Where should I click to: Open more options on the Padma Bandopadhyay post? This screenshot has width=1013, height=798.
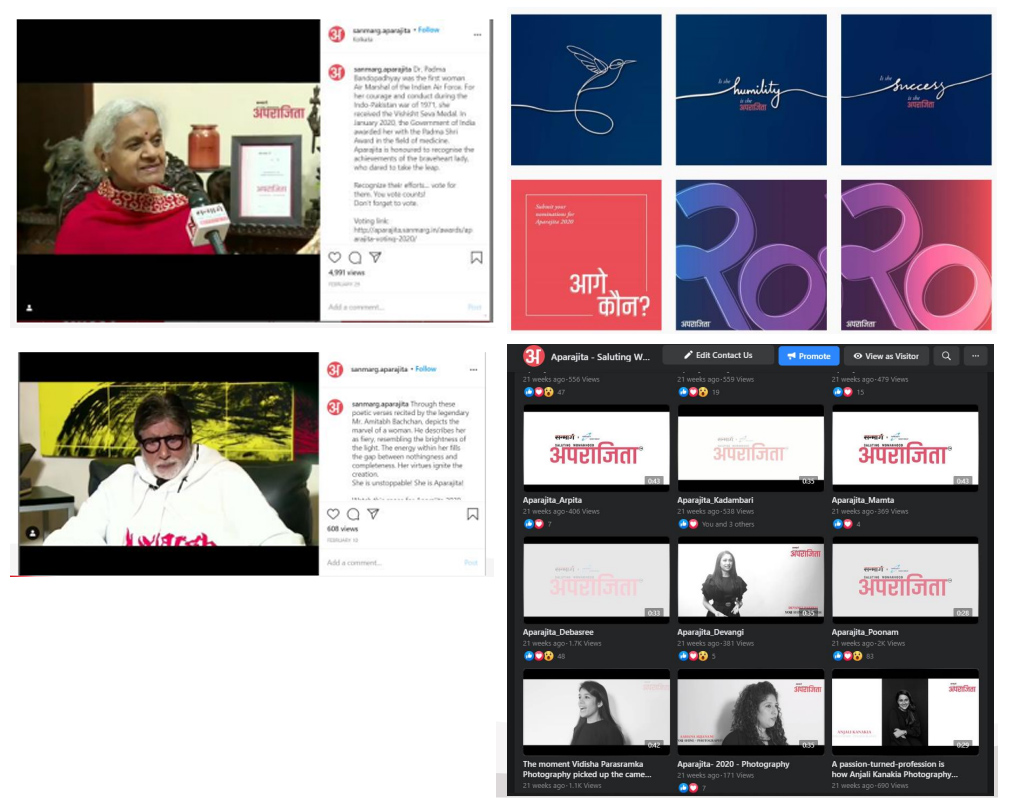point(477,35)
